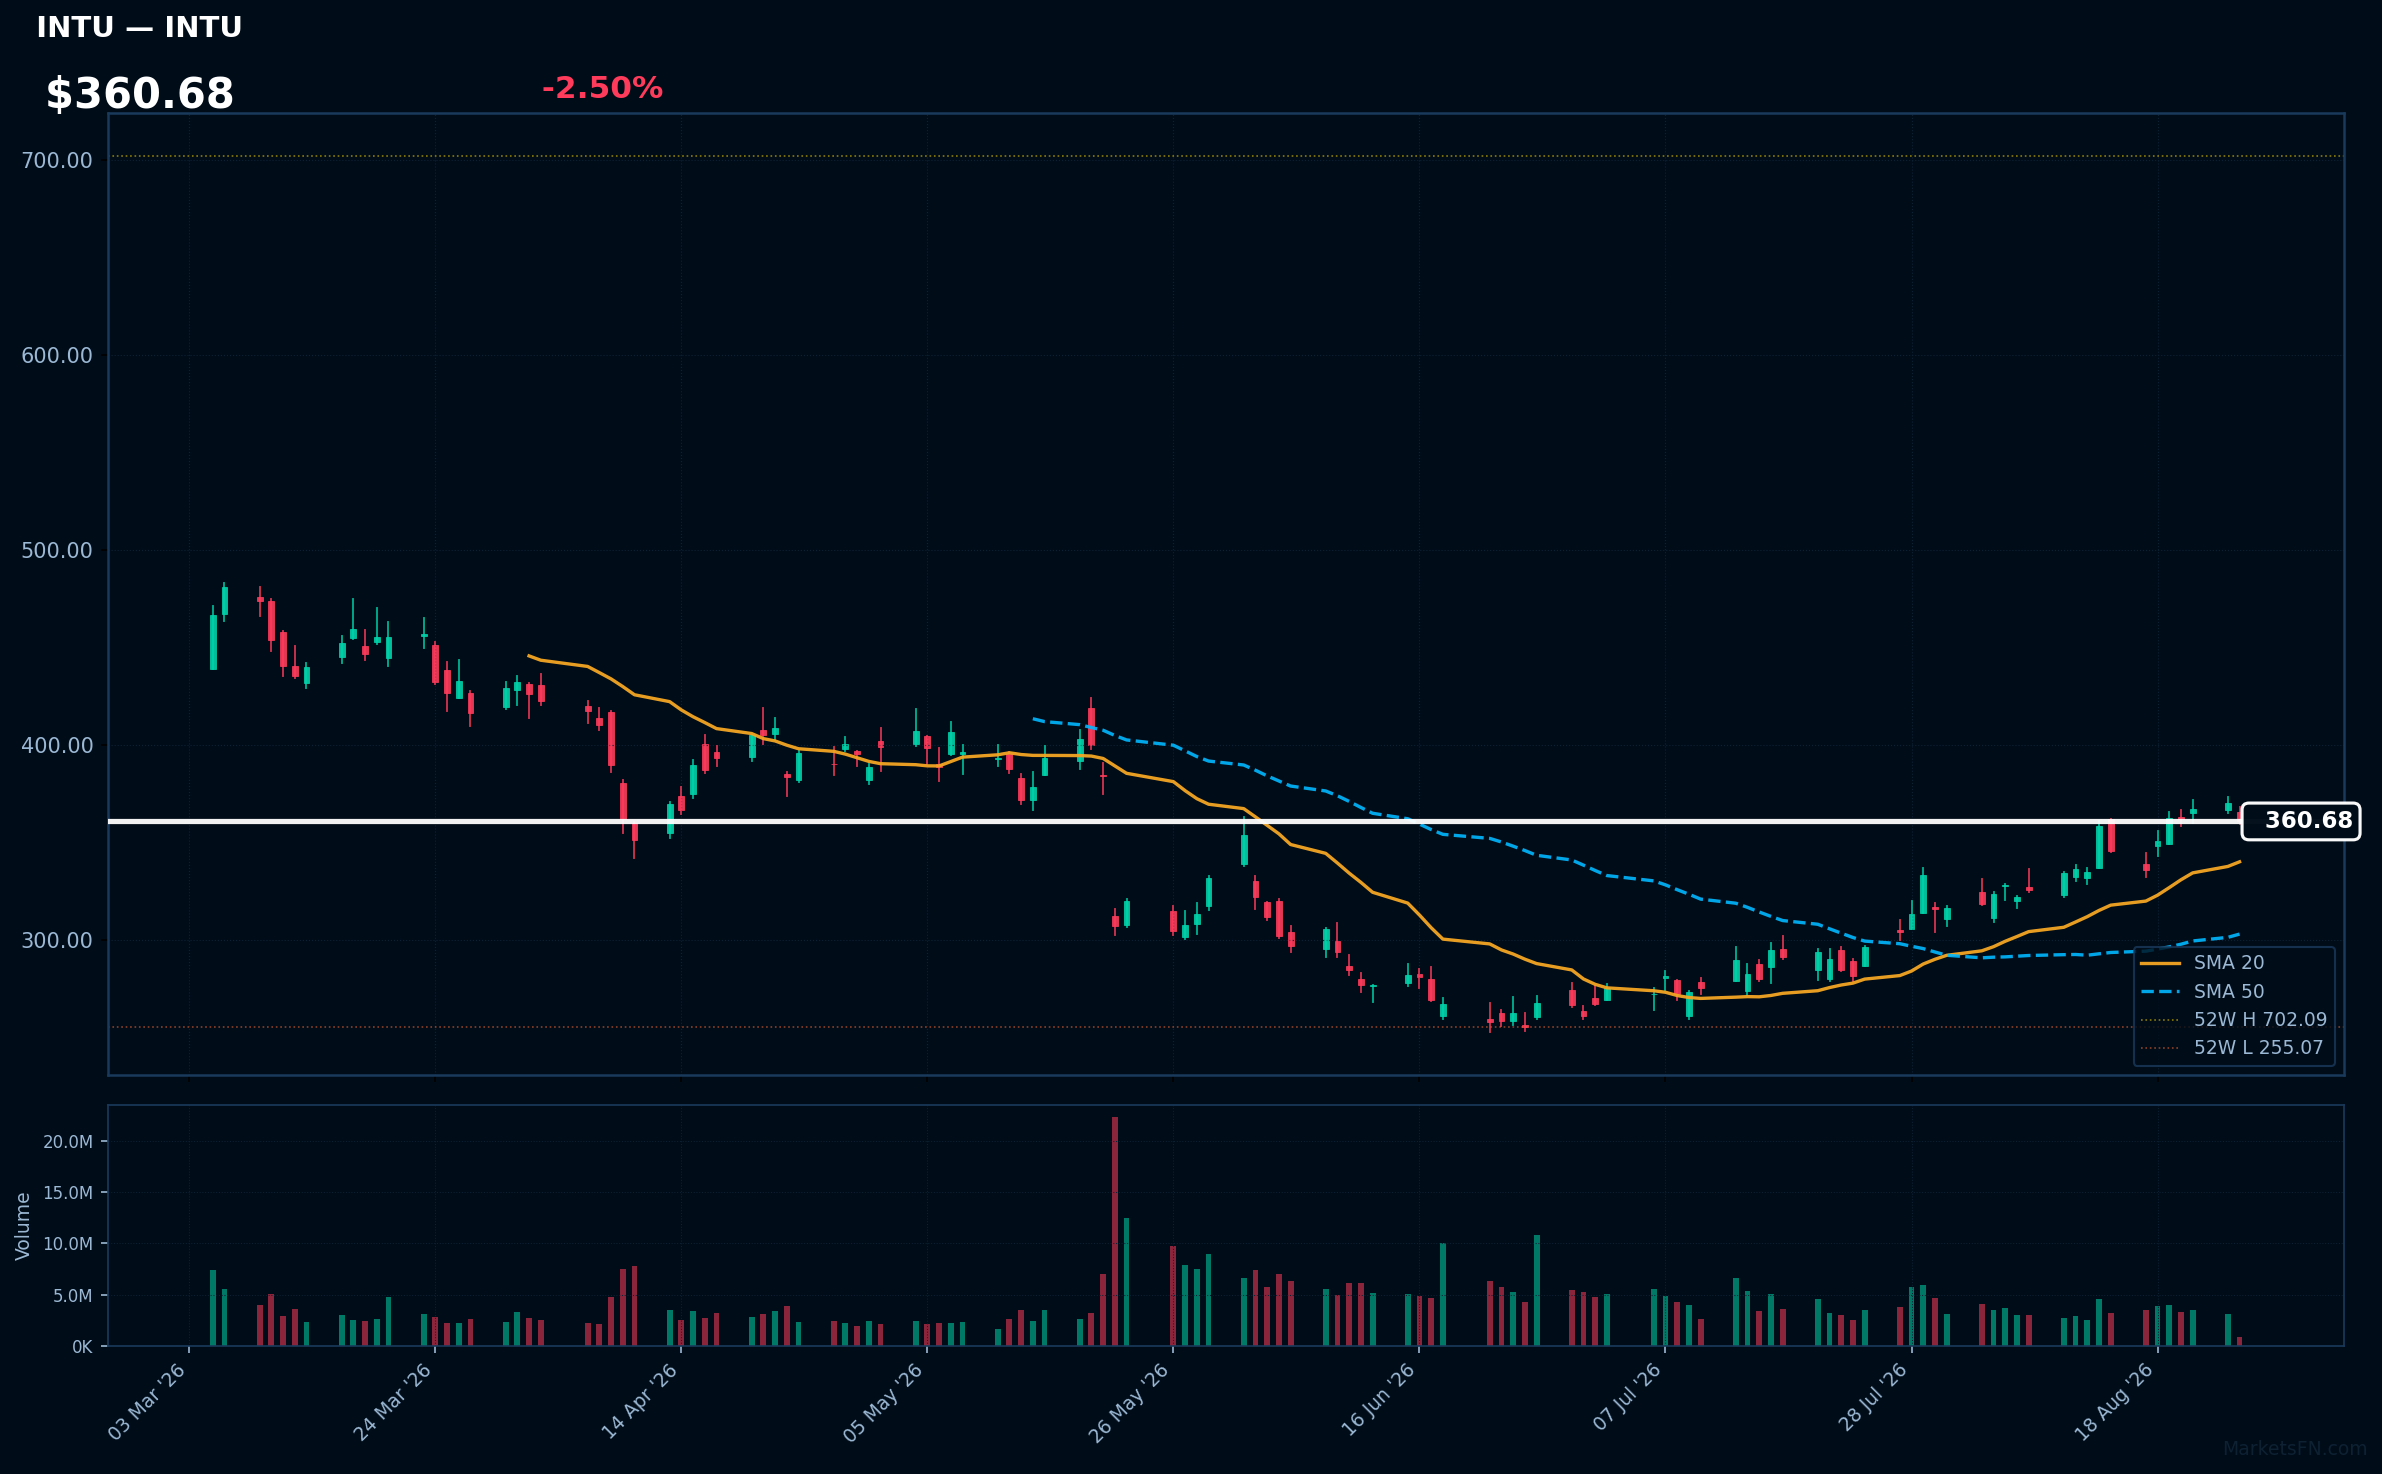Click the 26 May '26 date label
The image size is (2382, 1474).
pos(1129,1402)
